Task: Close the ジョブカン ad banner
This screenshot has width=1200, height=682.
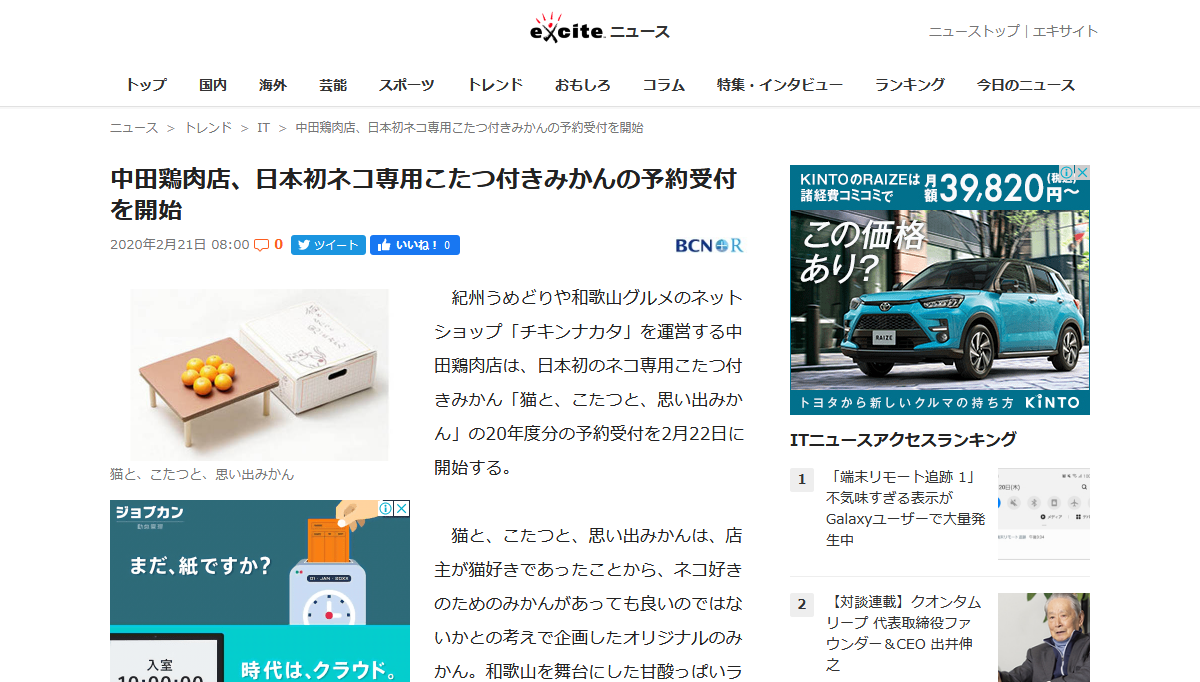Action: point(401,508)
